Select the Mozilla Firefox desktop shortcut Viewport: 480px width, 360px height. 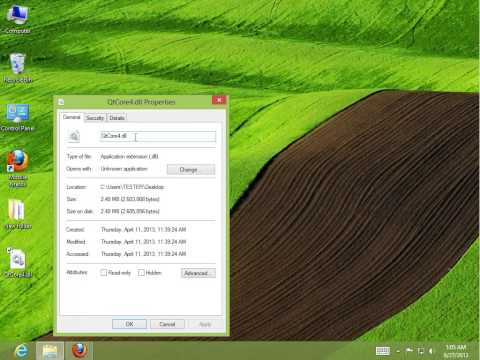pos(17,168)
